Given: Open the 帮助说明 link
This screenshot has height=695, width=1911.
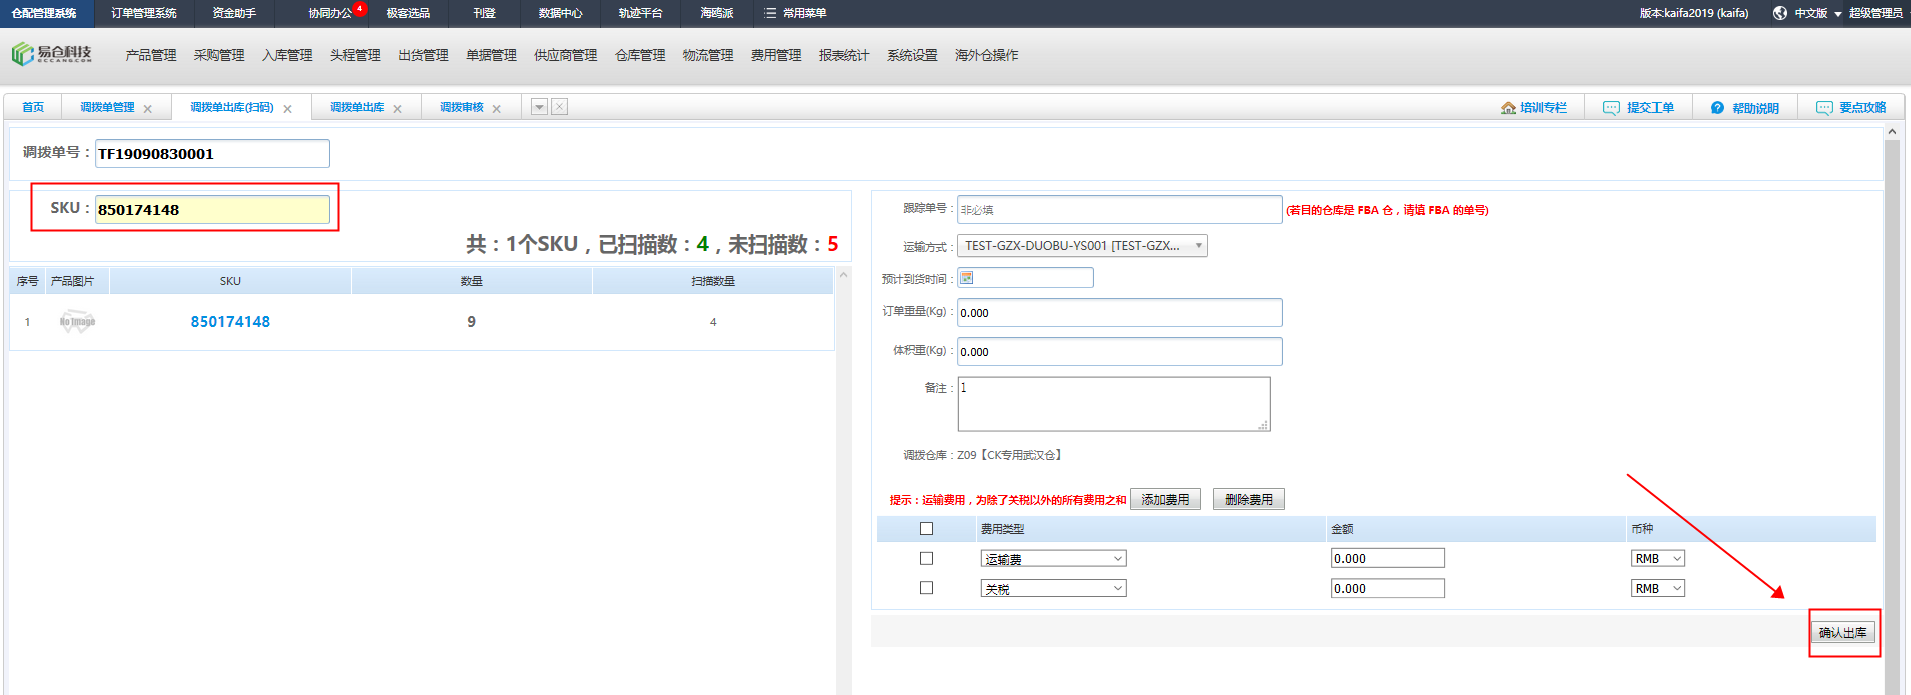Looking at the screenshot, I should [x=1755, y=108].
